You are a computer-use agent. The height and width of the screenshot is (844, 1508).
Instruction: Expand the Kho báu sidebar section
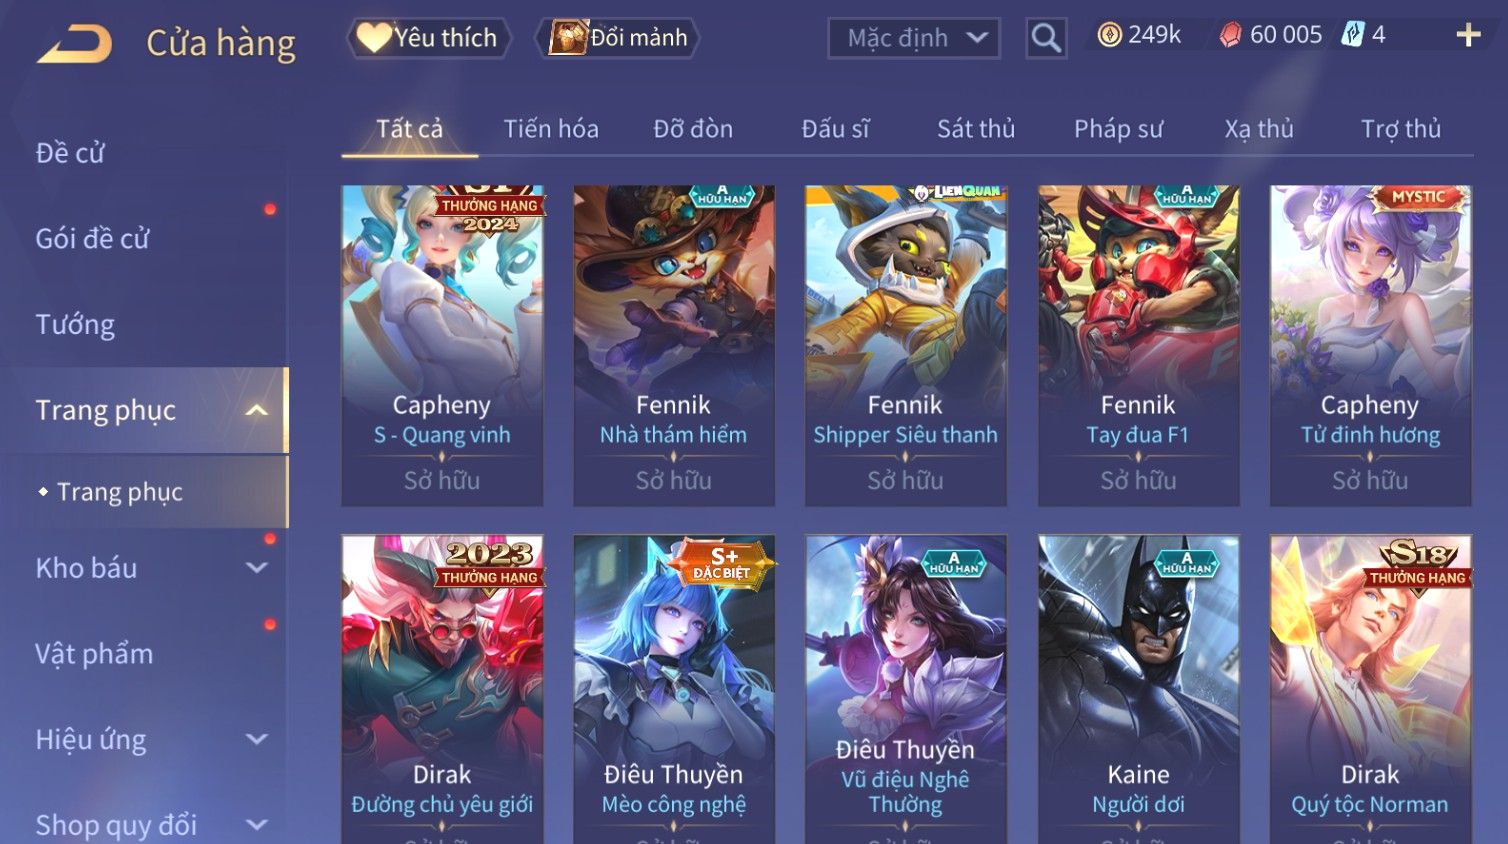click(x=257, y=568)
